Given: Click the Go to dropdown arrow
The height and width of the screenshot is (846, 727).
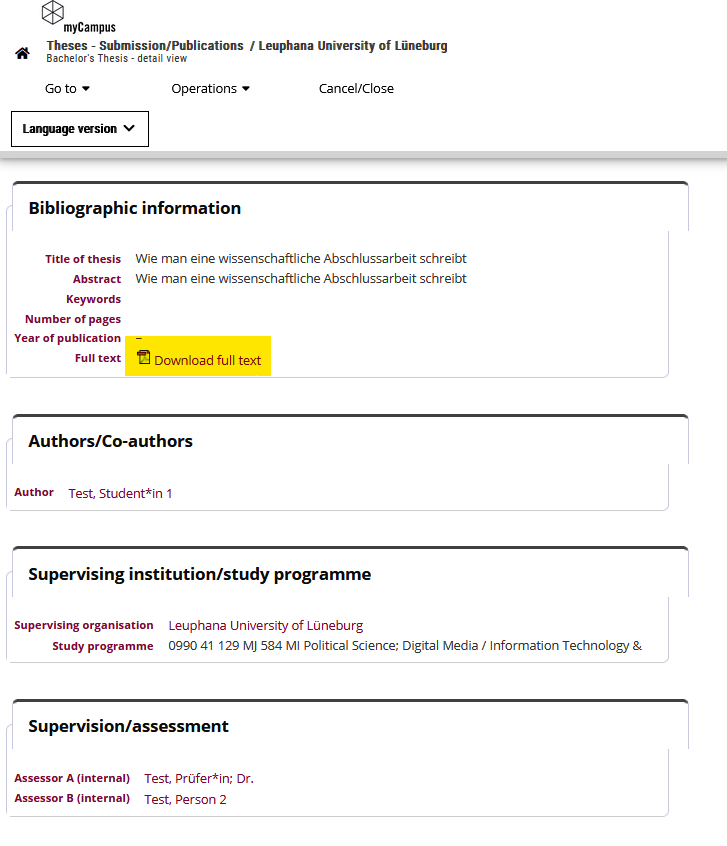Looking at the screenshot, I should [86, 88].
